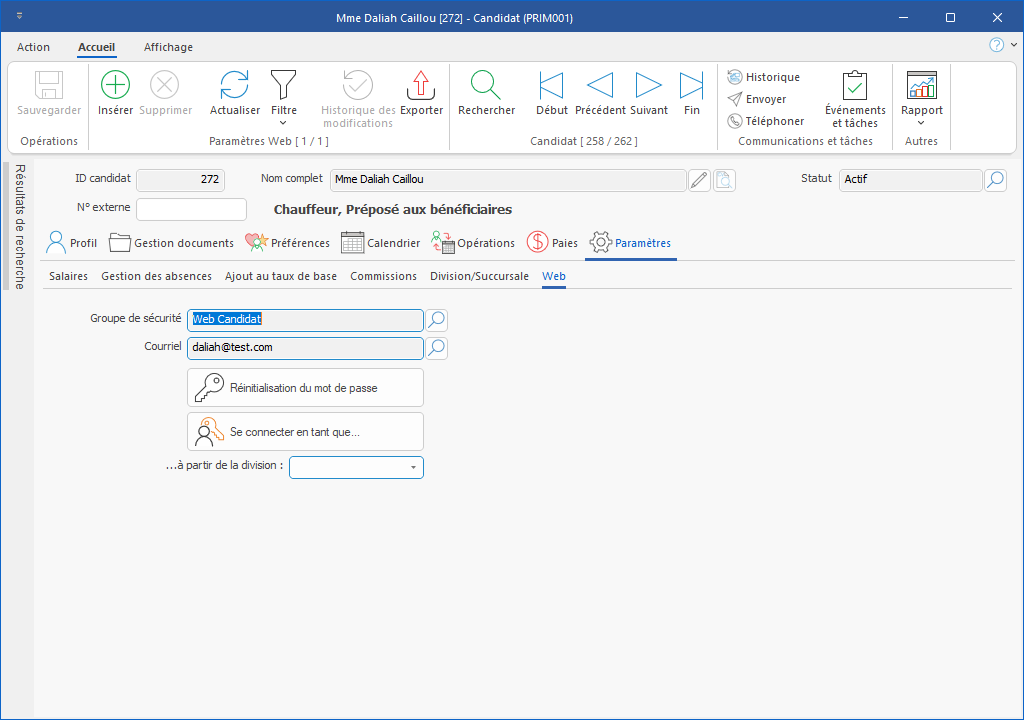Open the Résultats de recherche side panel

point(19,226)
